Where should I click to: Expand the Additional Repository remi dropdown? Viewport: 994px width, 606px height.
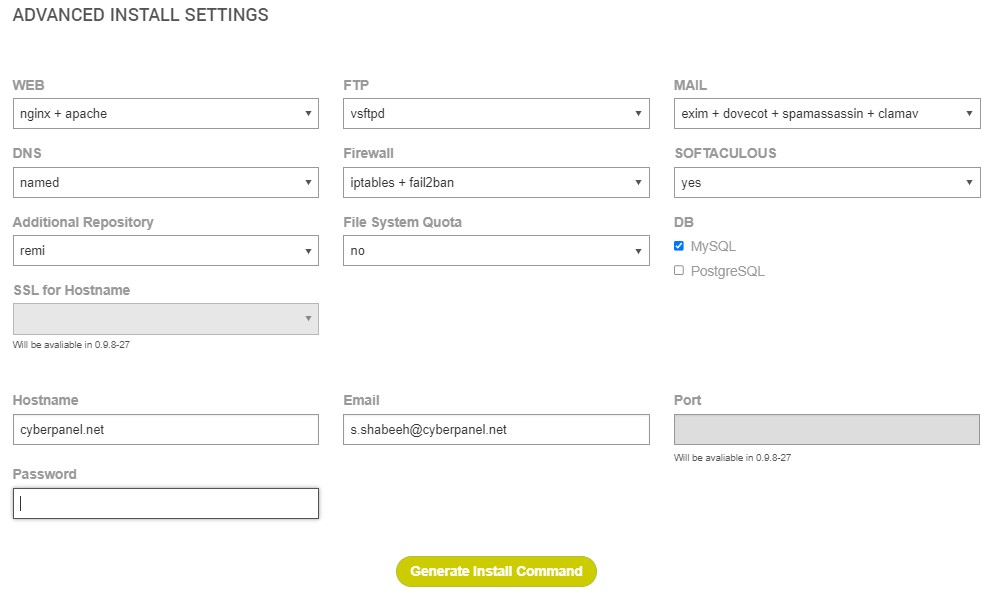pyautogui.click(x=165, y=250)
